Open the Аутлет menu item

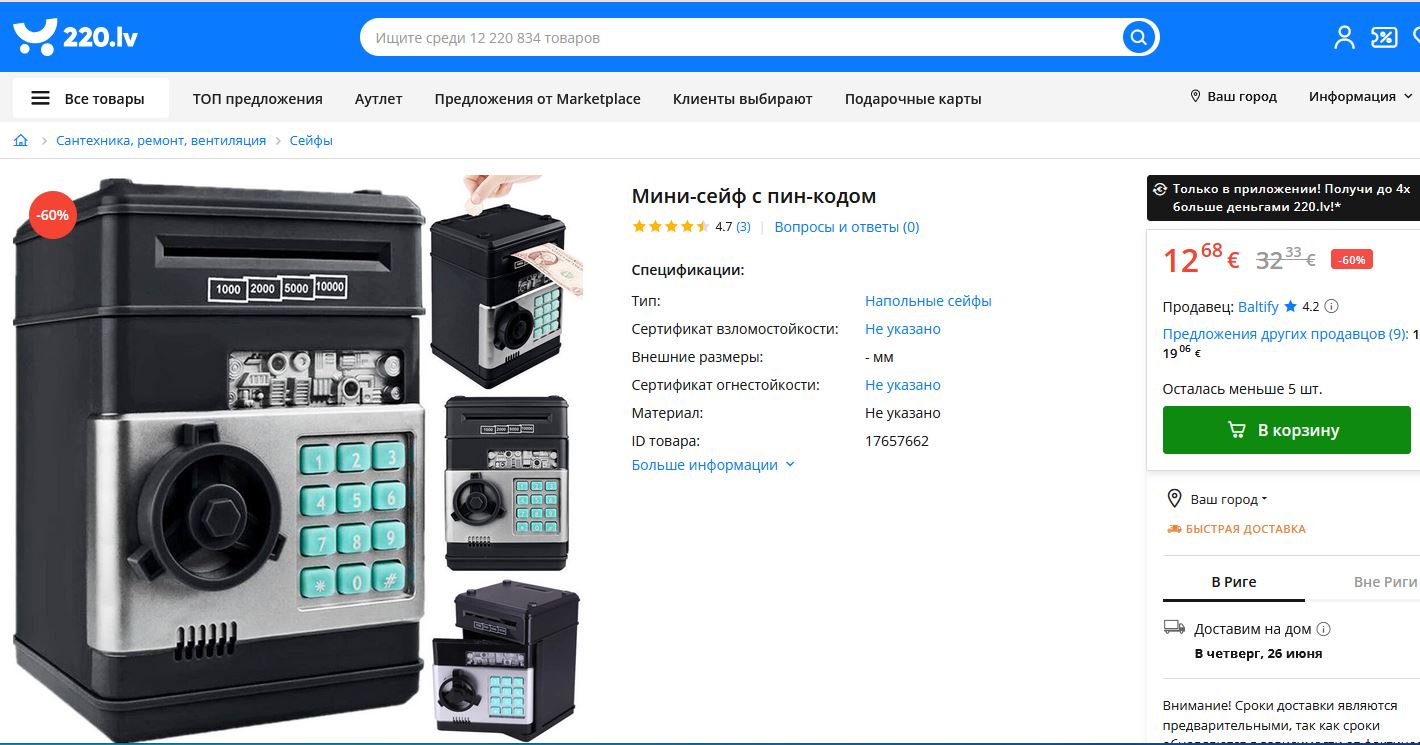(378, 99)
